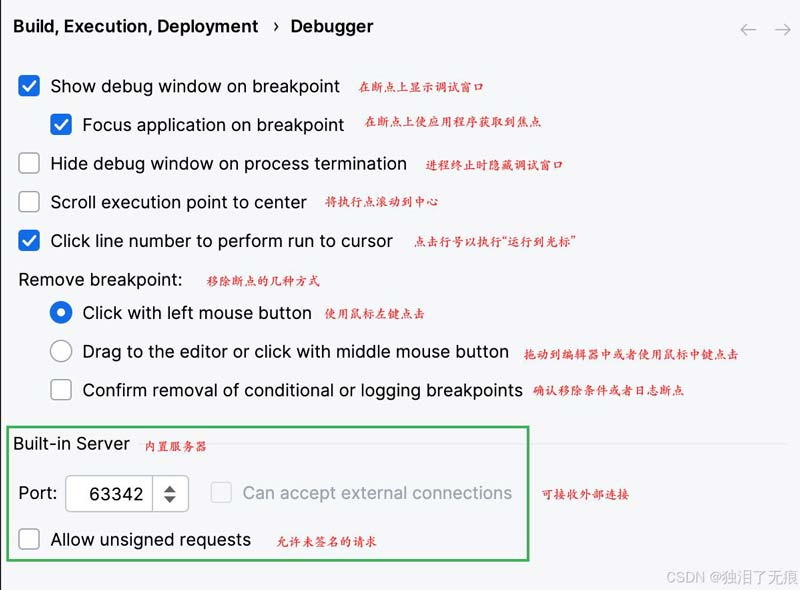Click the 'Port:' label
The image size is (800, 590).
[x=37, y=492]
